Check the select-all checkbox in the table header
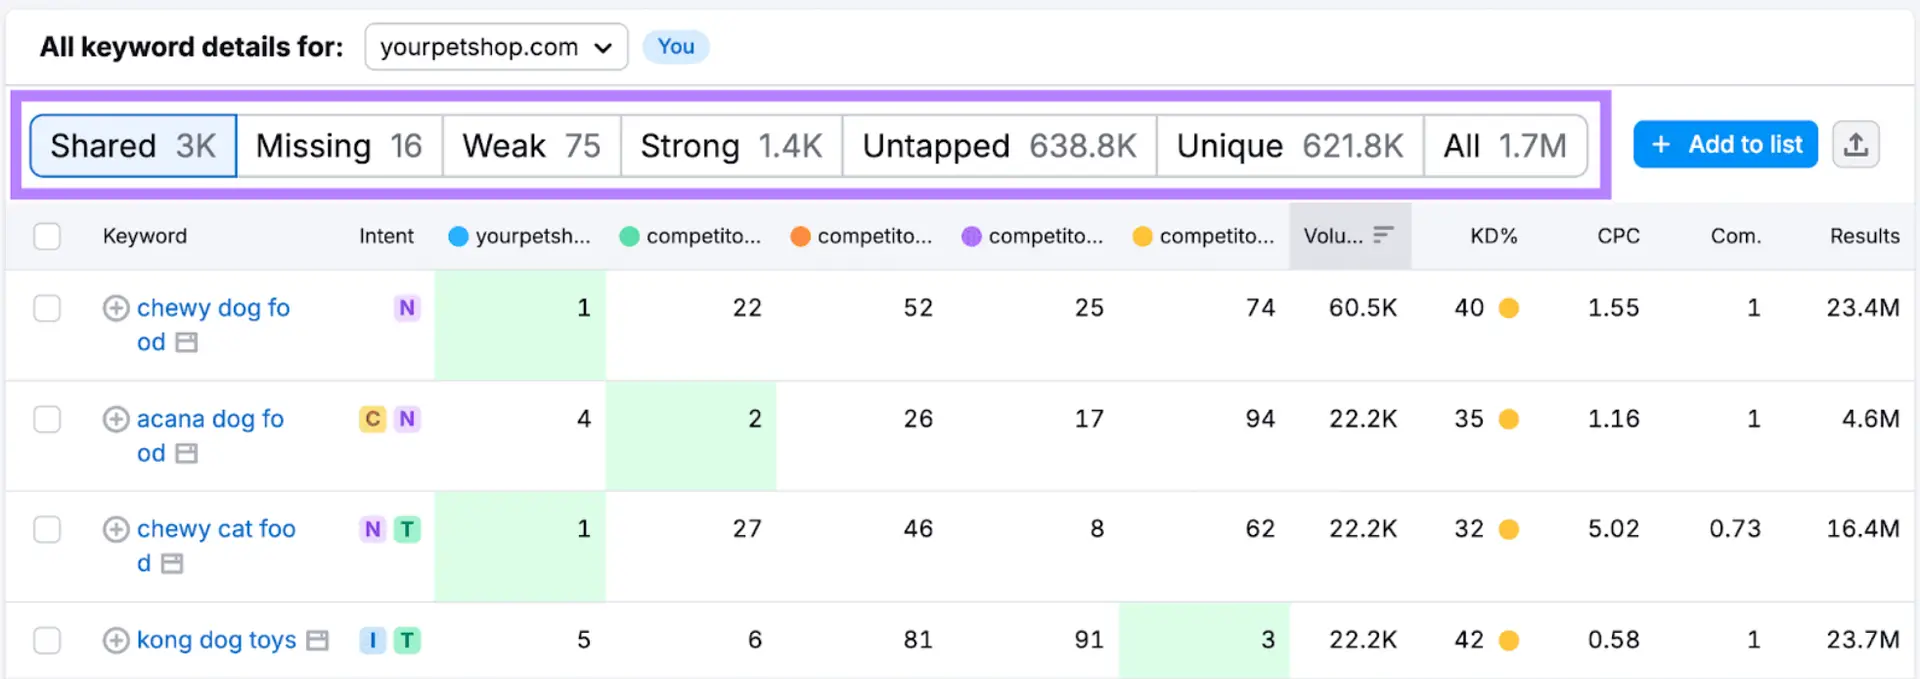1920x679 pixels. tap(47, 236)
